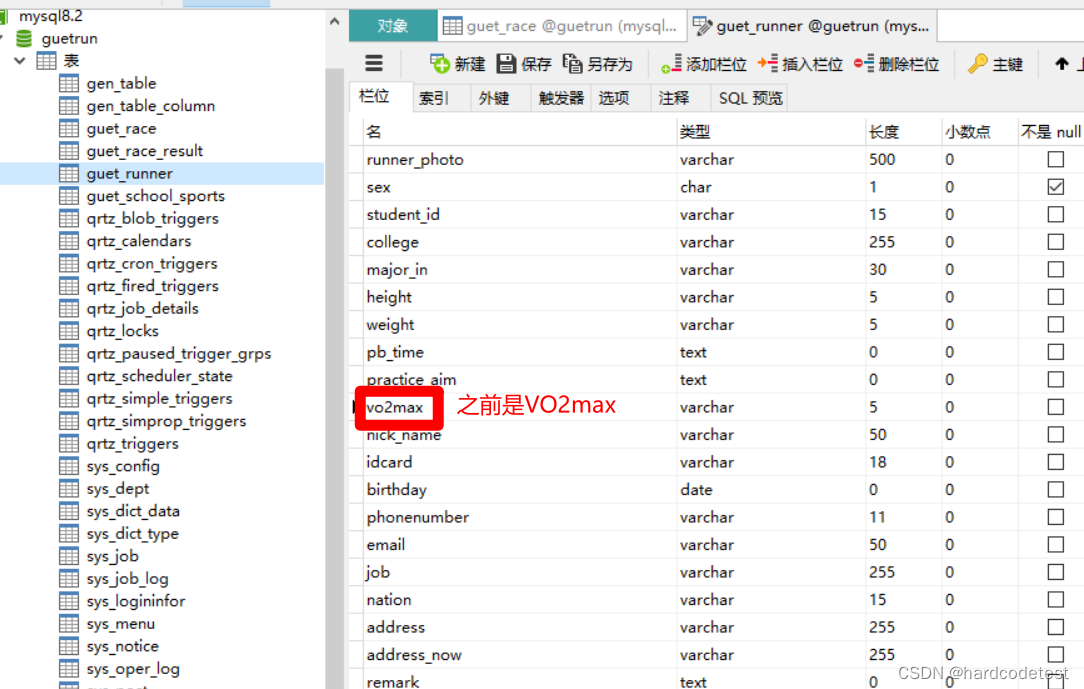
Task: Click the type cell of pb_time row
Action: tap(771, 352)
